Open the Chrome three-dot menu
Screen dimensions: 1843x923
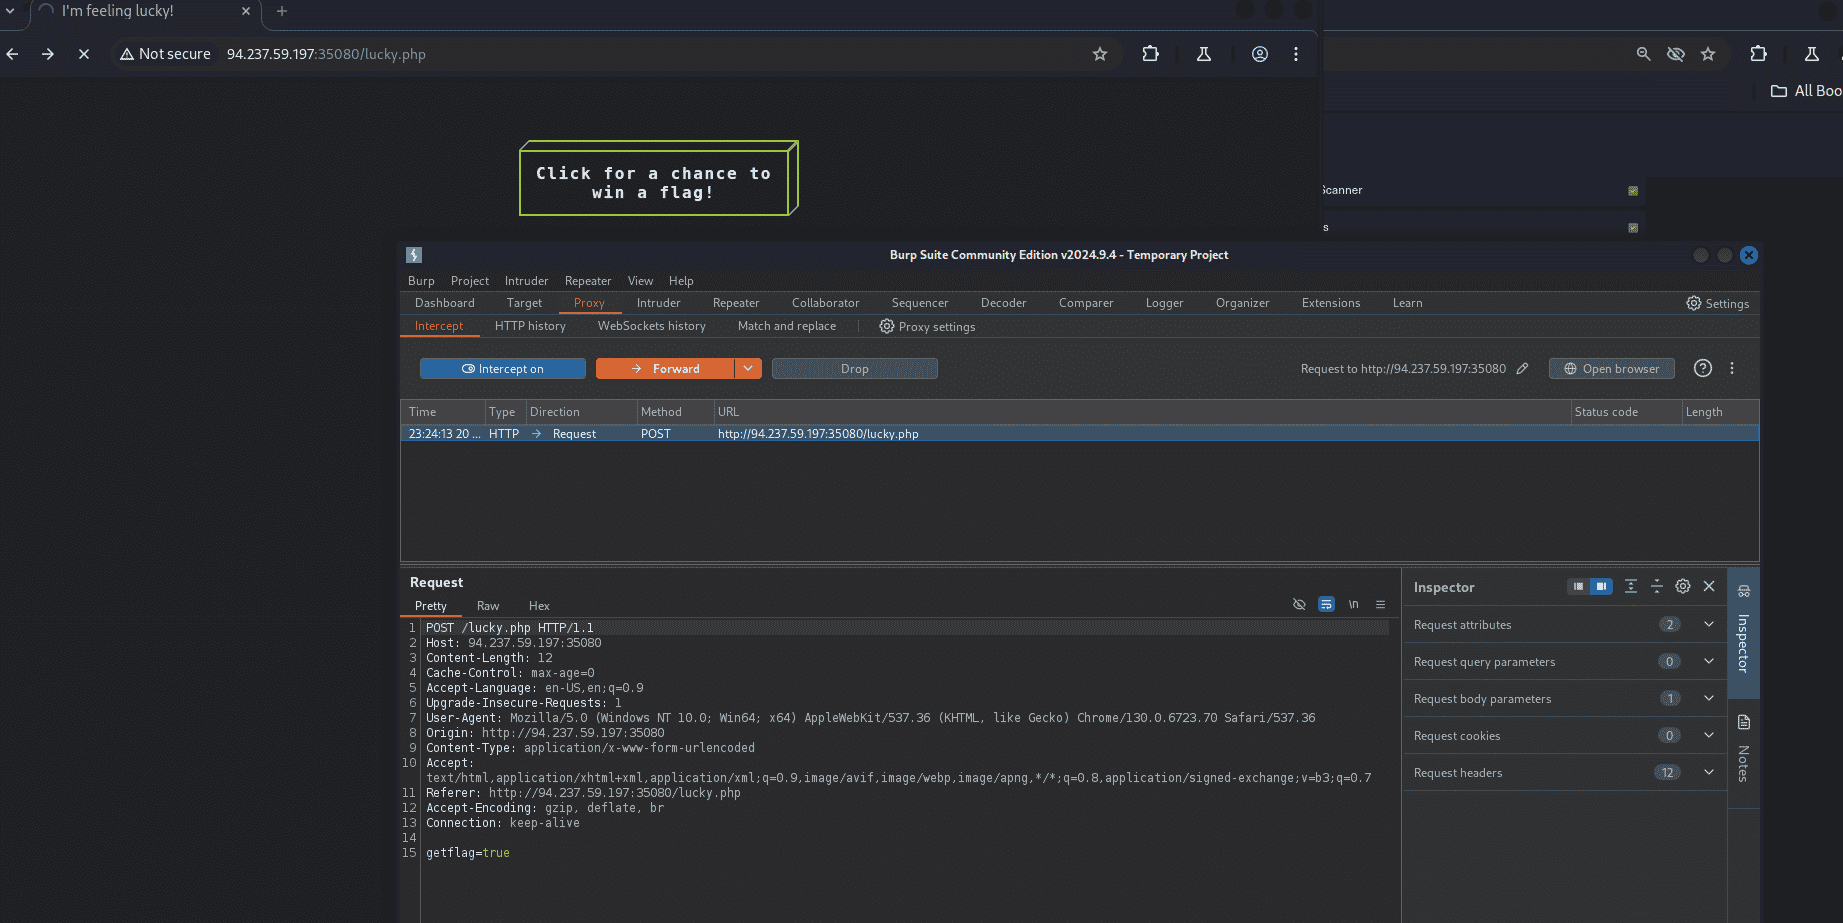point(1296,54)
